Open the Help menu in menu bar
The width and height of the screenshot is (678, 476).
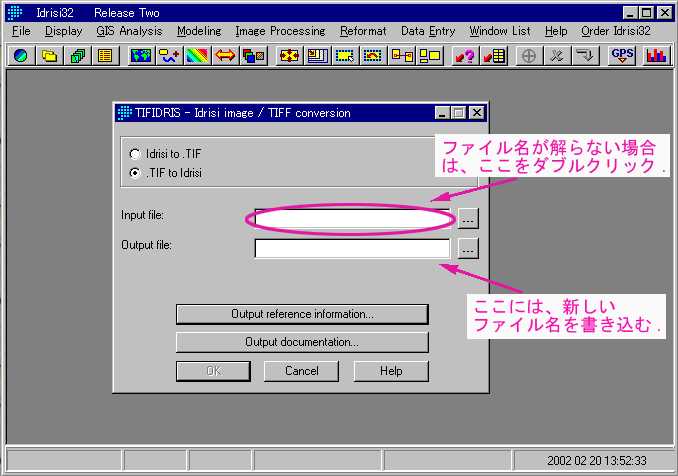point(556,31)
